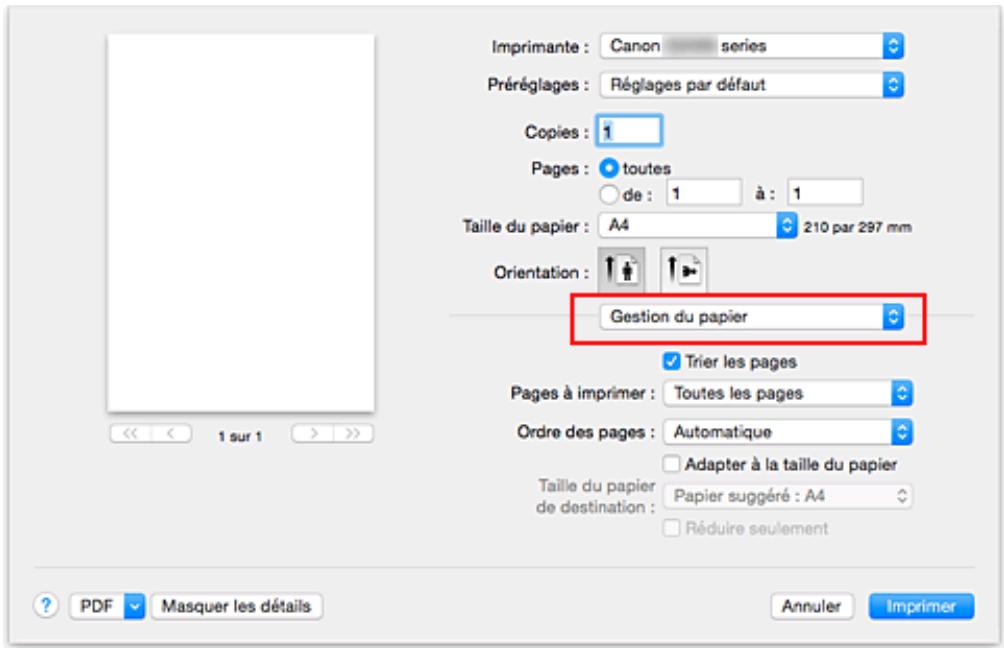The height and width of the screenshot is (648, 1004).
Task: Click the '1 sur 1' page indicator
Action: [x=240, y=436]
